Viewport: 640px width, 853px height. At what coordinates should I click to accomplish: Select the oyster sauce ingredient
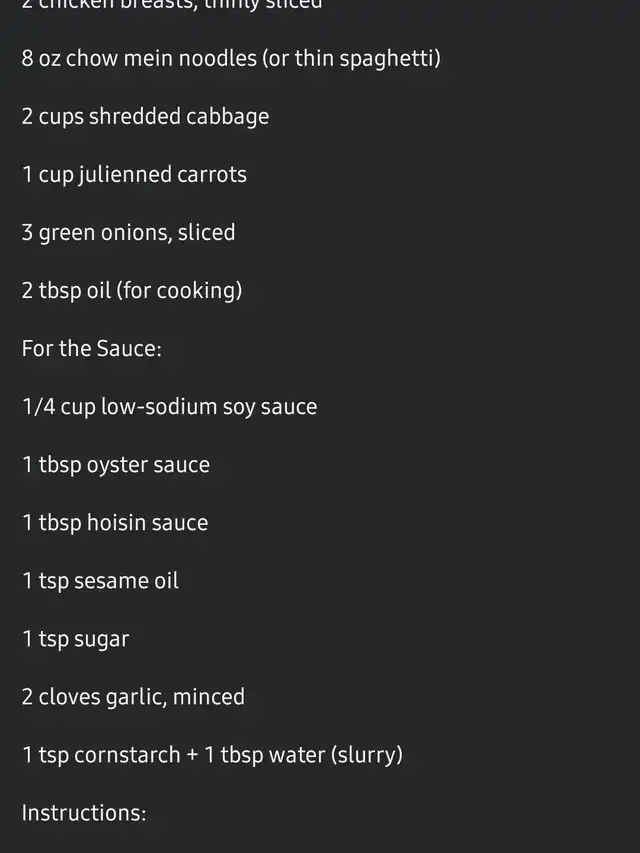tap(116, 465)
